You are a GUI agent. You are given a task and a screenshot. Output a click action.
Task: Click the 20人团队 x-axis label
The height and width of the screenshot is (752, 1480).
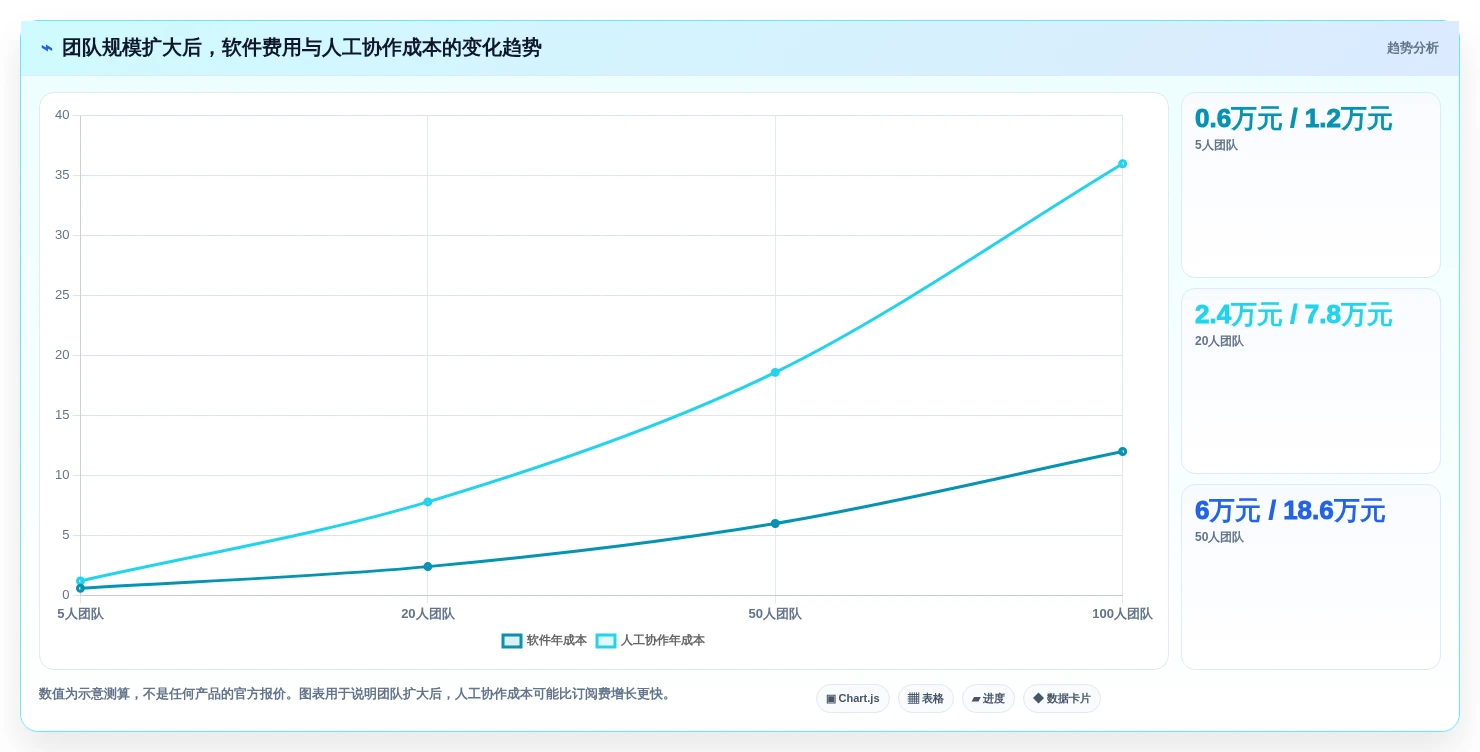(x=428, y=614)
